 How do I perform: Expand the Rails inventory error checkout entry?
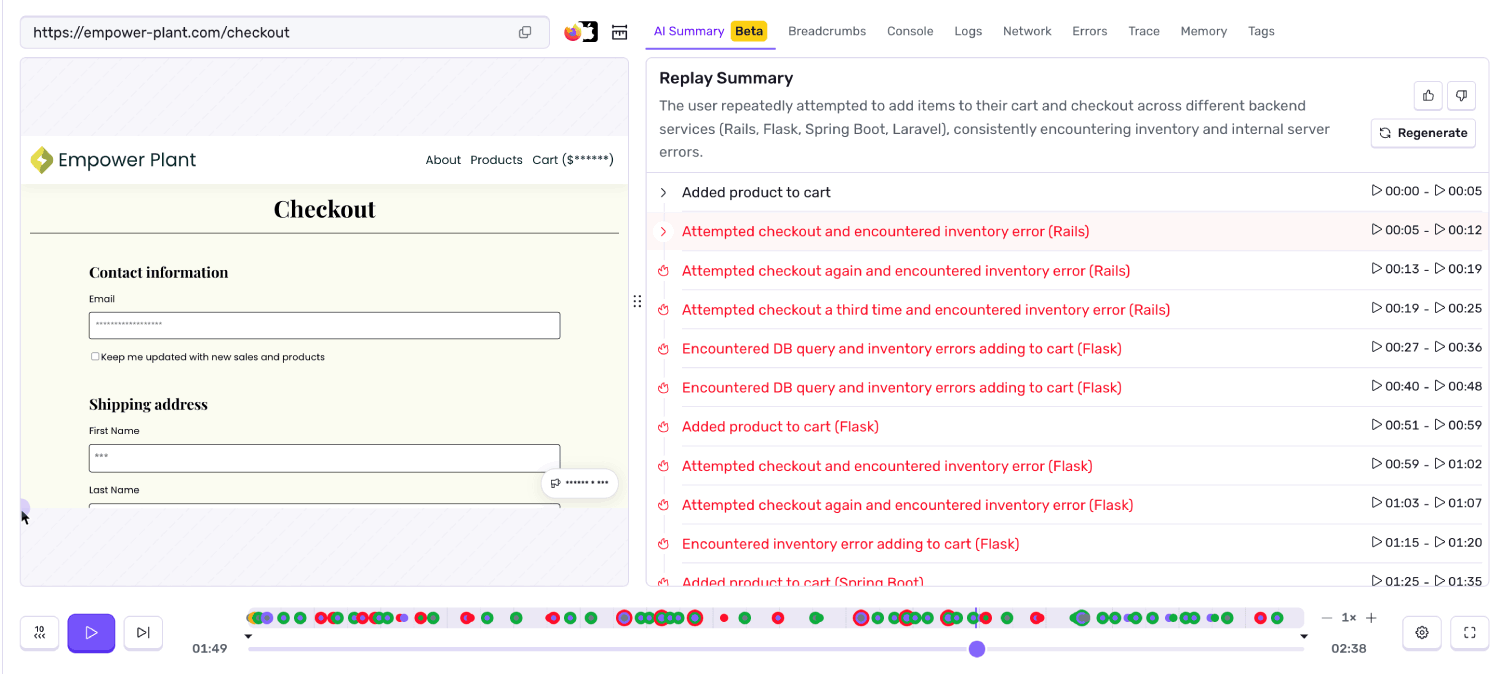tap(663, 231)
